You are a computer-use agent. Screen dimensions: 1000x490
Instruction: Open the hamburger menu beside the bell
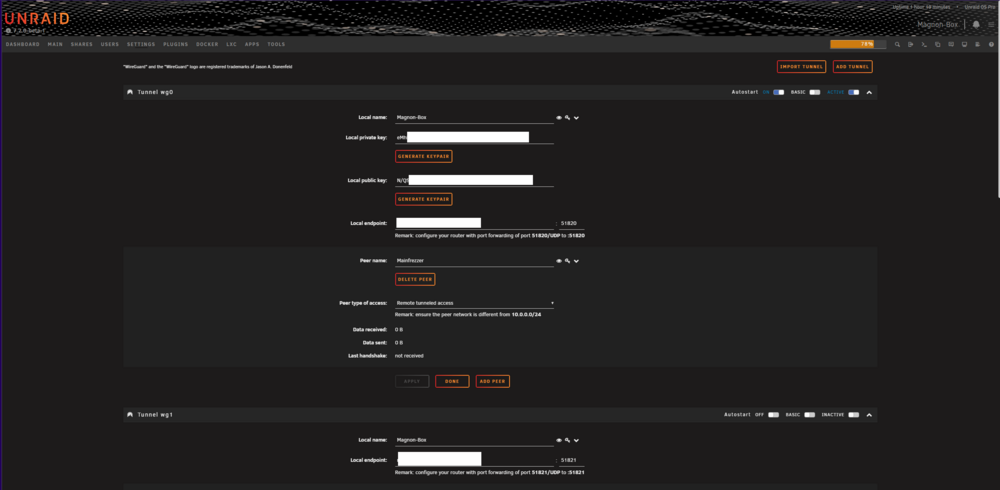[990, 24]
